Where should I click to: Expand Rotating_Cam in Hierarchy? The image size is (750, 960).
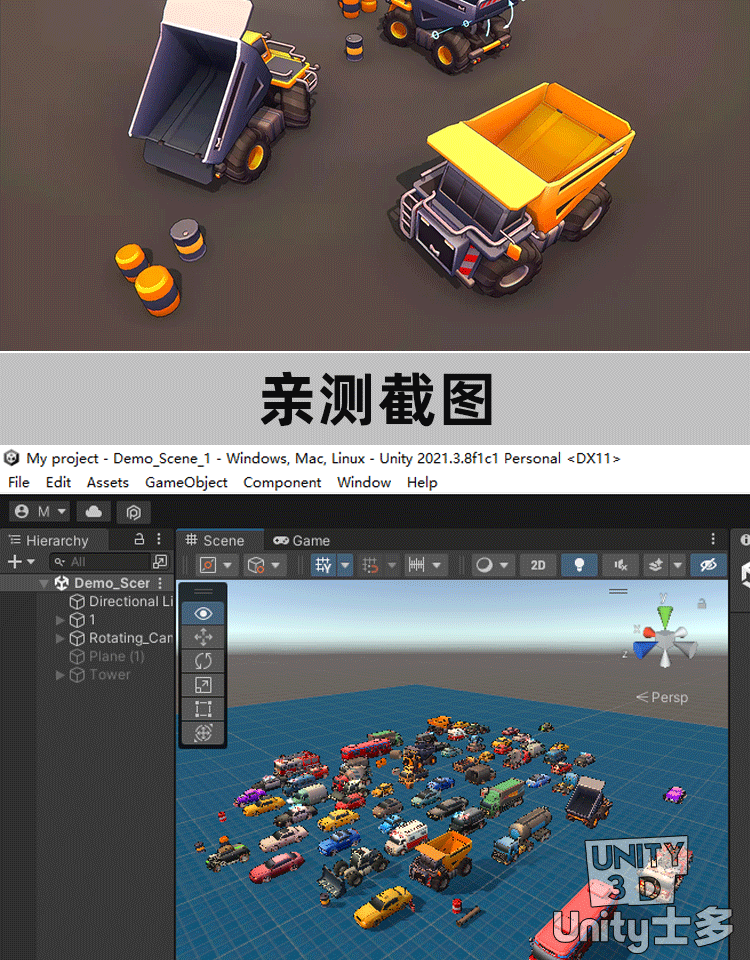pyautogui.click(x=60, y=639)
